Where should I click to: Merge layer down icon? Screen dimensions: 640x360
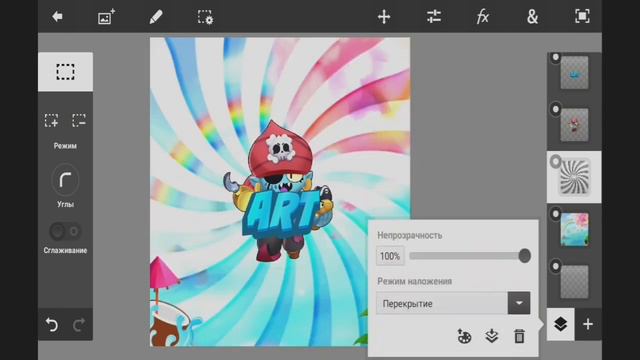point(492,336)
